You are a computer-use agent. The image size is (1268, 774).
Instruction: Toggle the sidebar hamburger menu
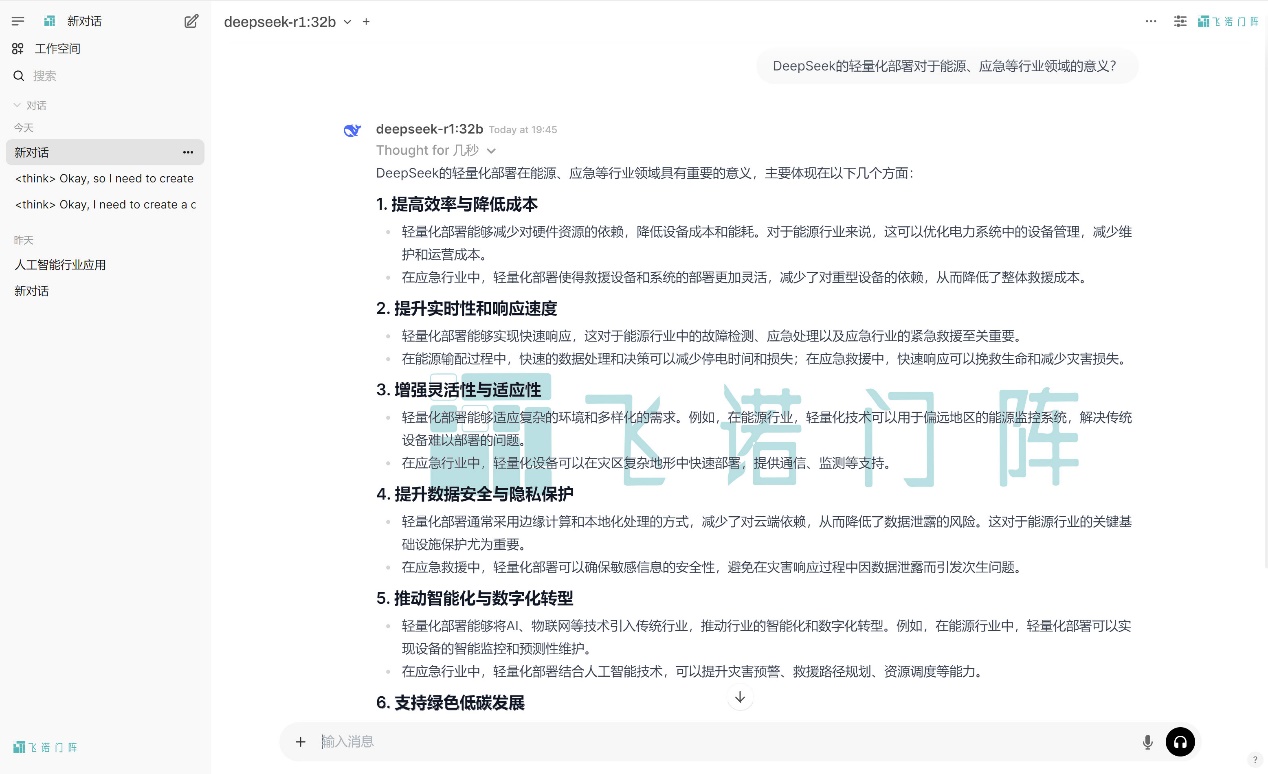click(x=18, y=21)
